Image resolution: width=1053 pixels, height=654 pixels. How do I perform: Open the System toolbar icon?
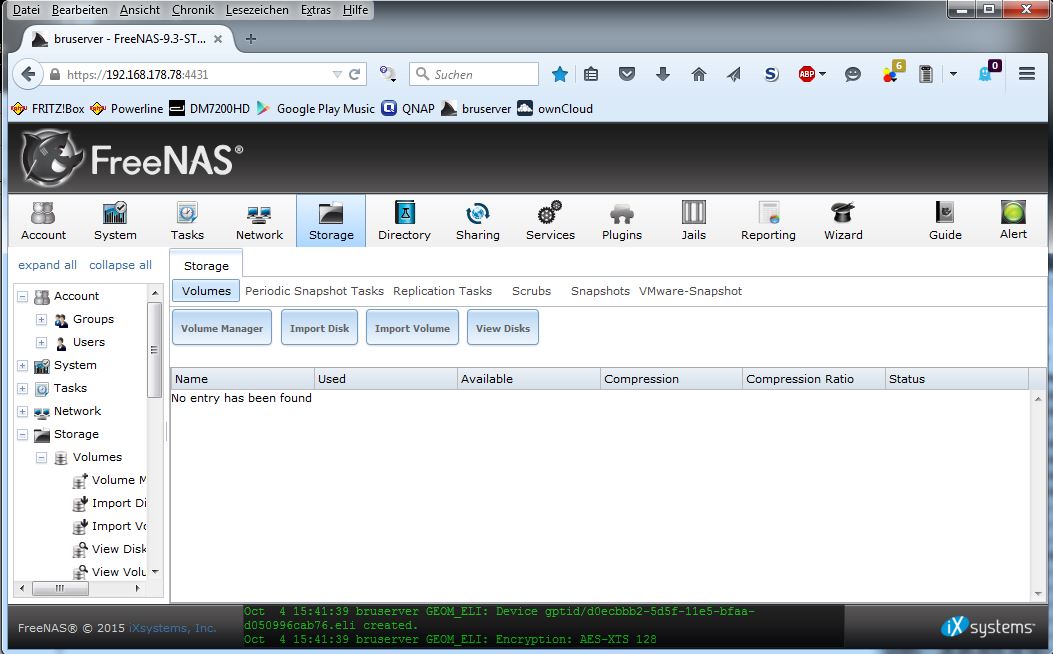point(115,221)
